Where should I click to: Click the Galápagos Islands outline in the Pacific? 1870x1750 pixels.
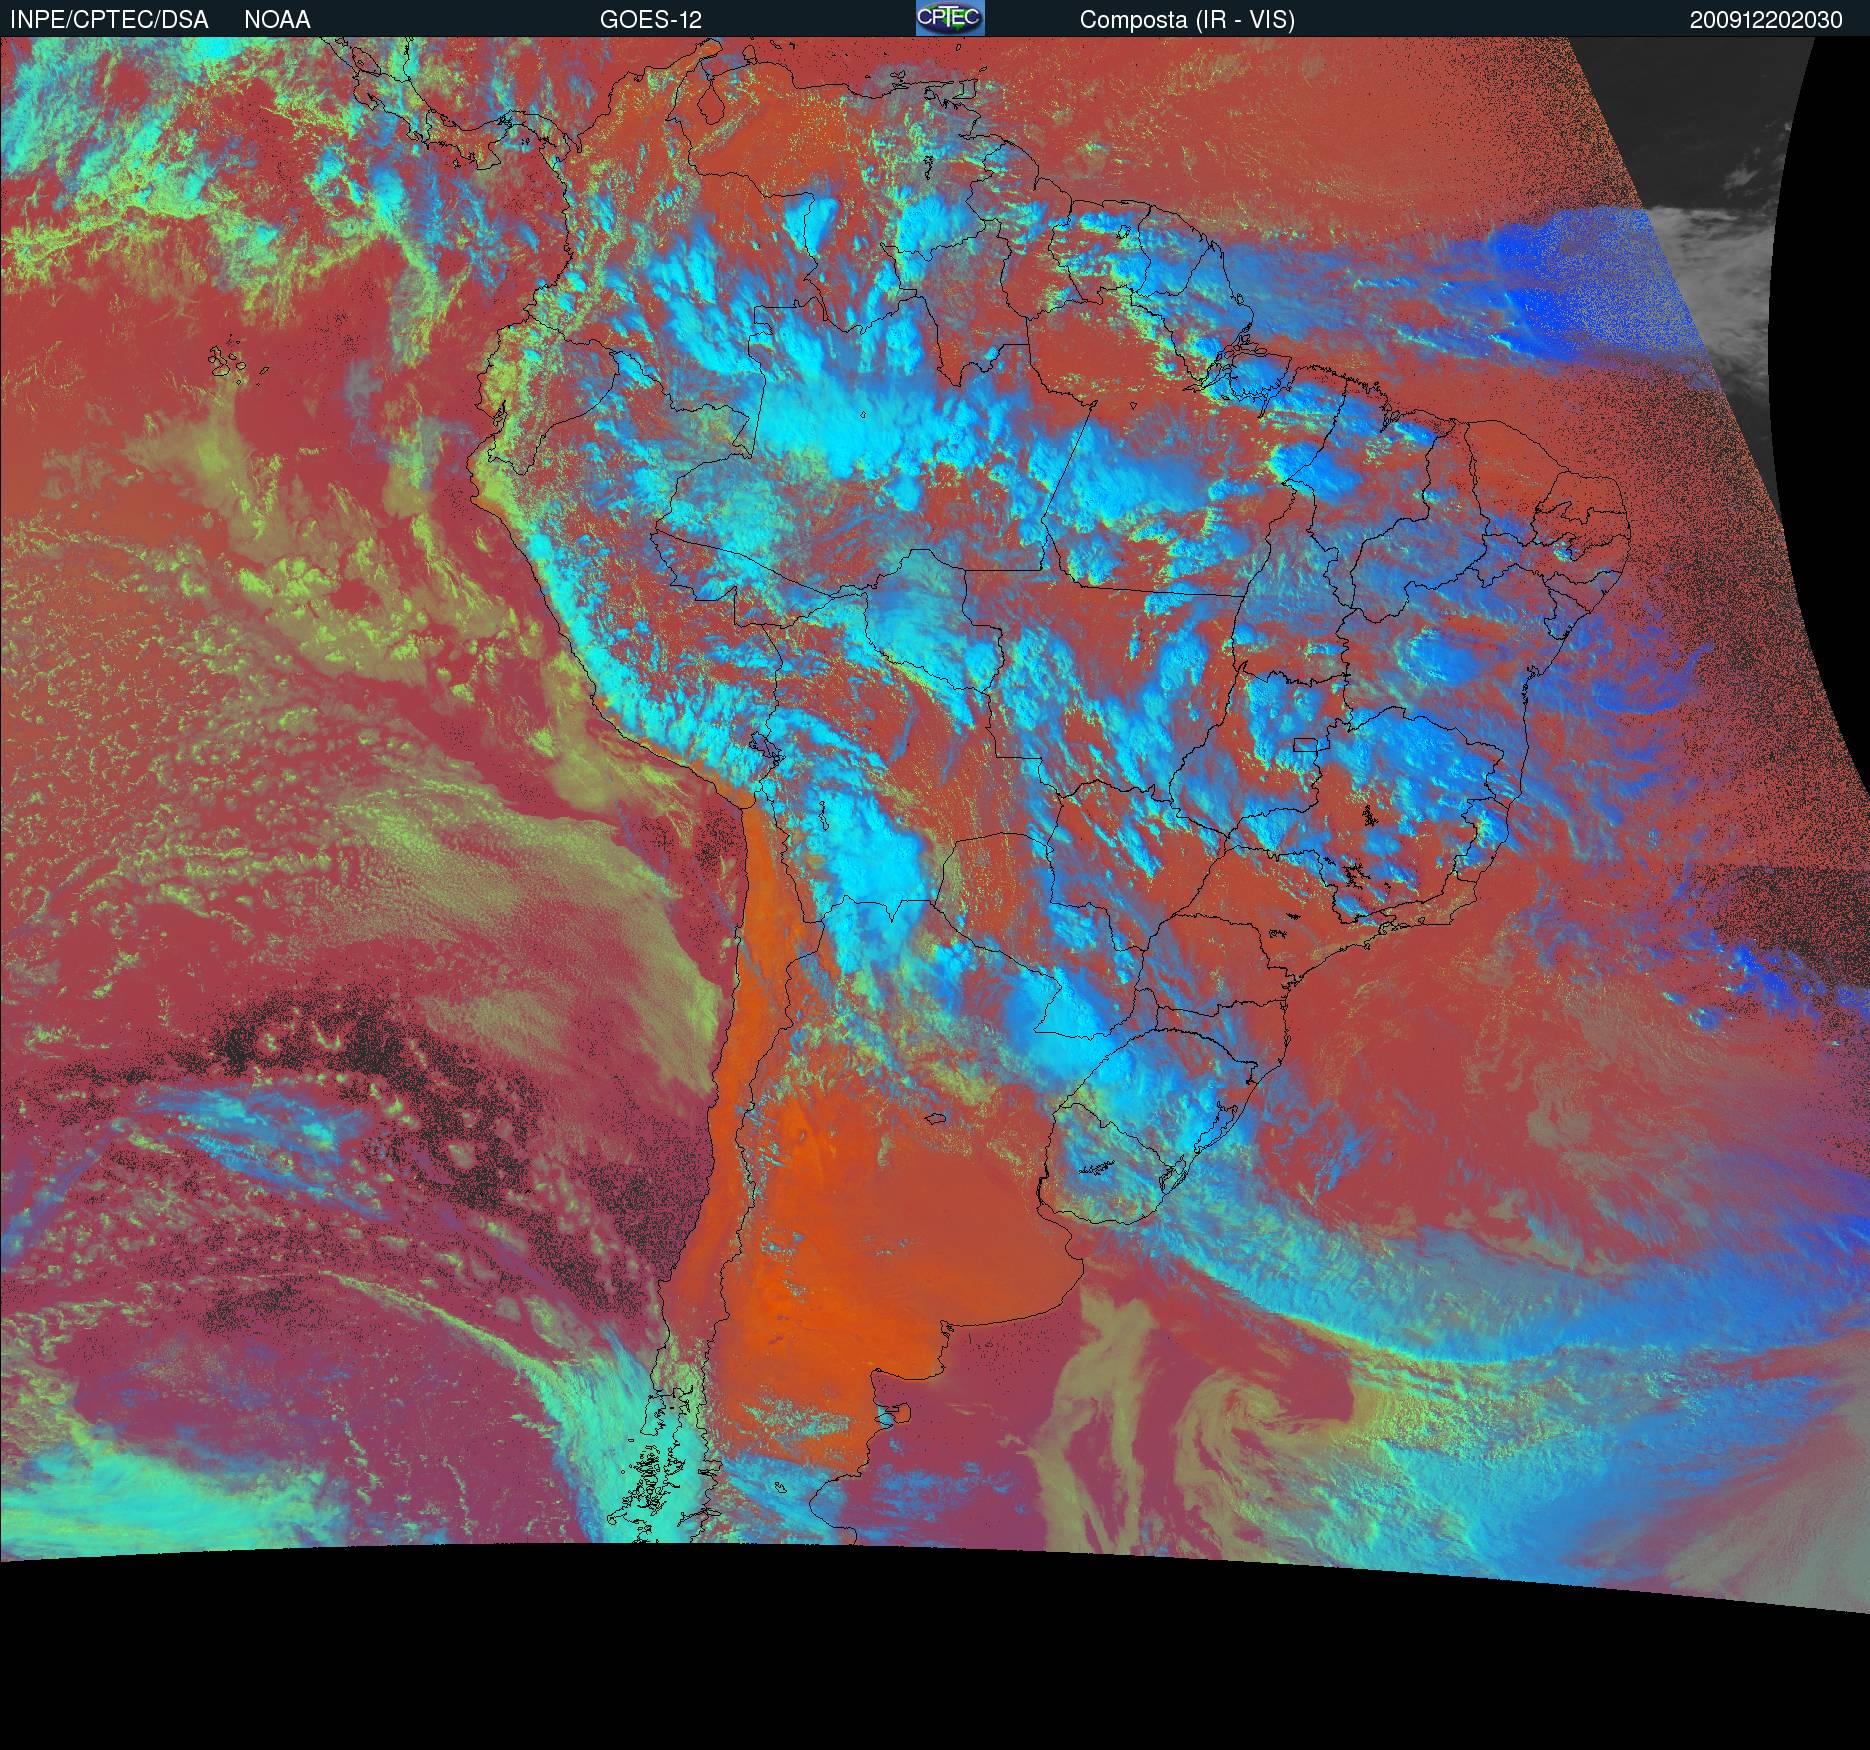point(228,362)
